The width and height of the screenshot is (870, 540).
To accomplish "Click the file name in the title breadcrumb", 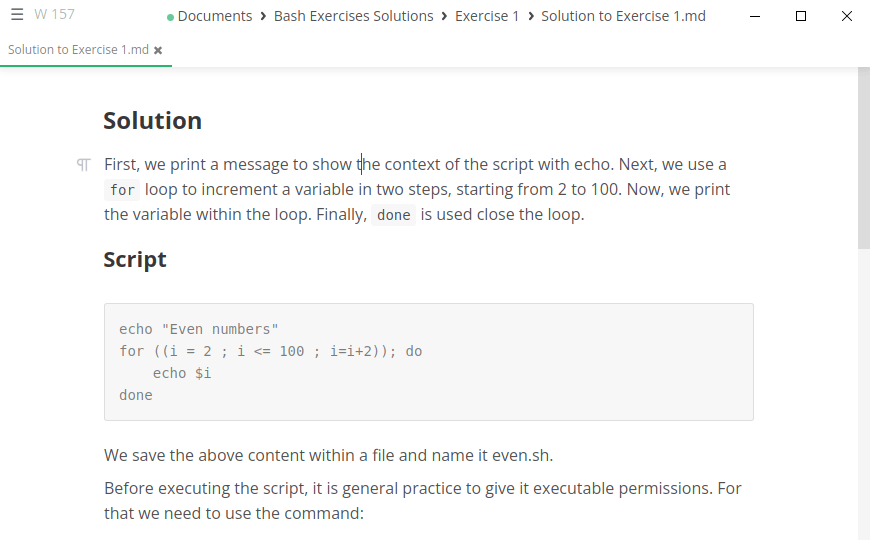I will click(x=623, y=16).
